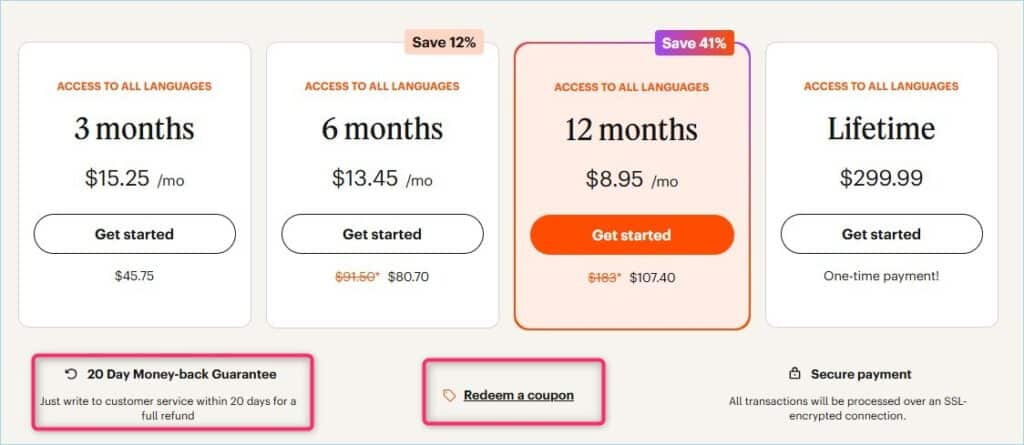Click the Save 12% badge
The width and height of the screenshot is (1024, 445).
click(444, 43)
